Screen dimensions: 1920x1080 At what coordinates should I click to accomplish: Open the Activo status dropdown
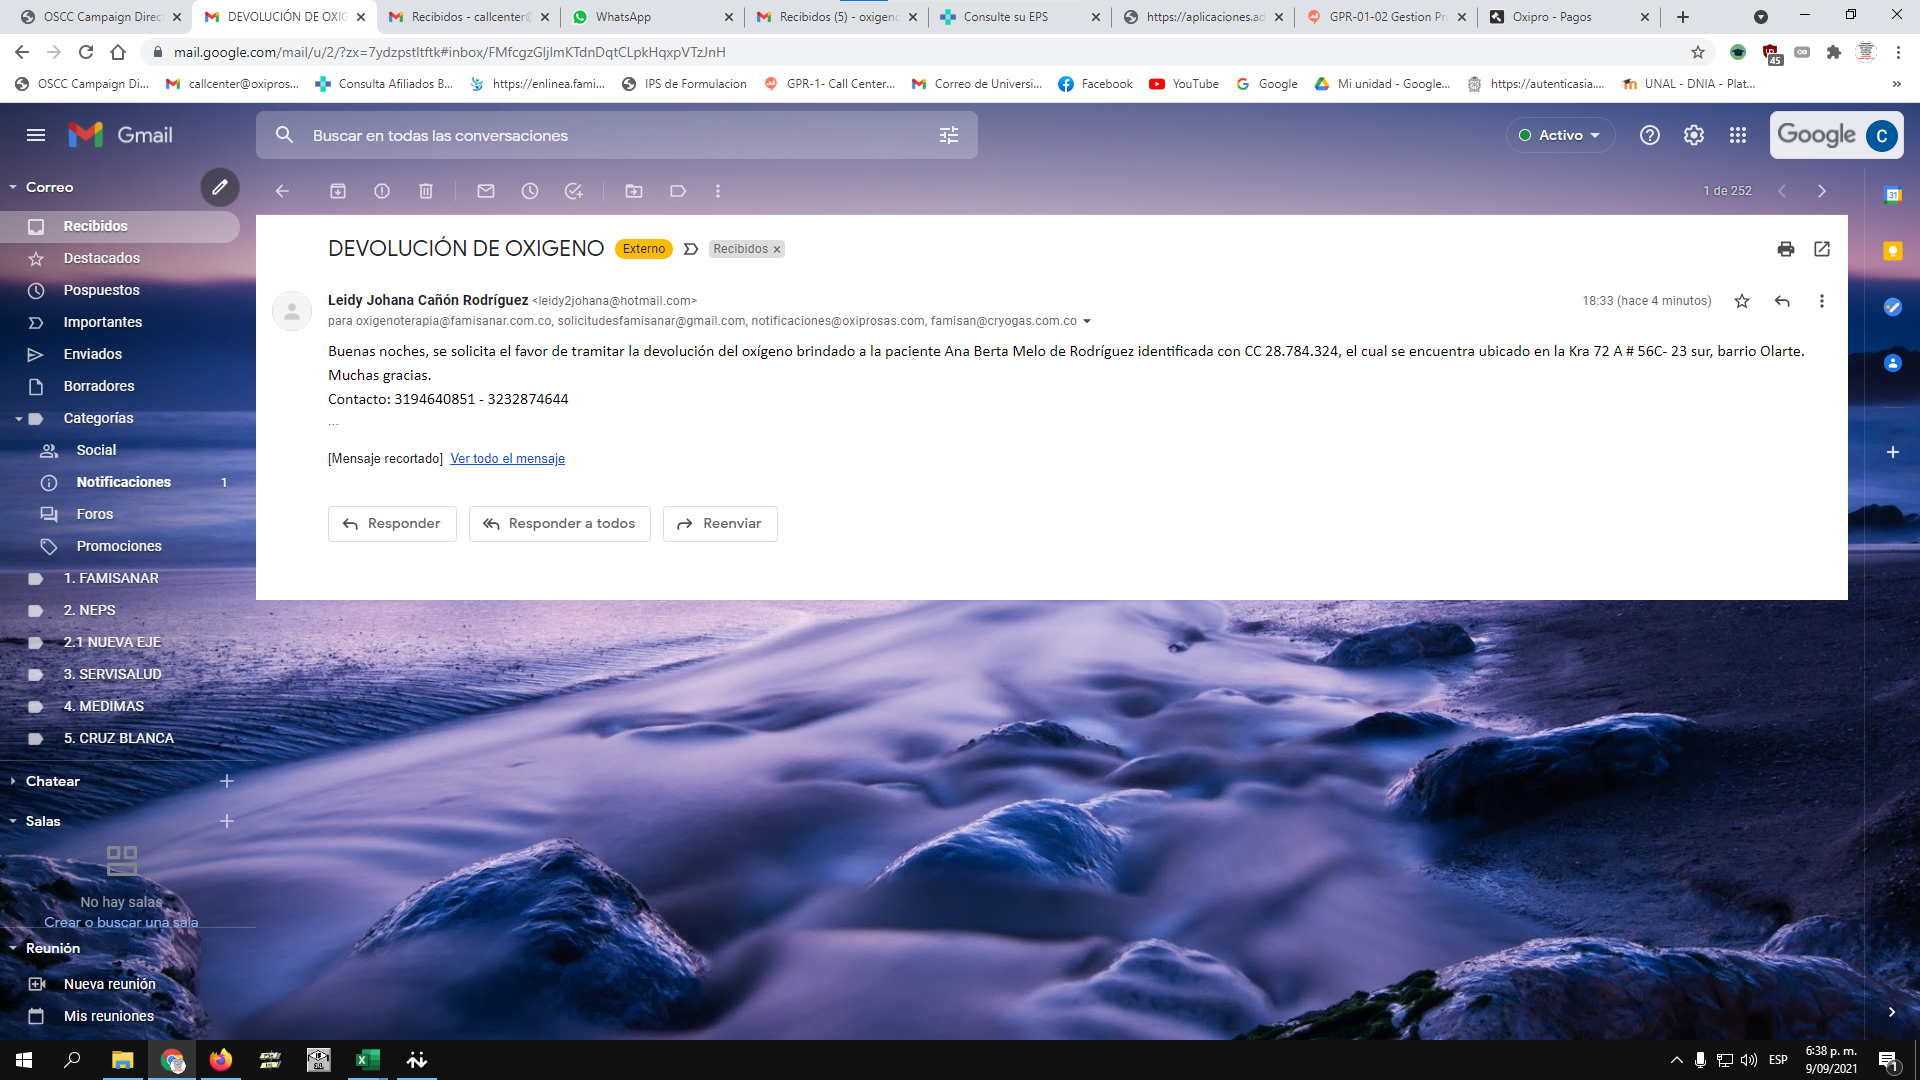(1560, 135)
